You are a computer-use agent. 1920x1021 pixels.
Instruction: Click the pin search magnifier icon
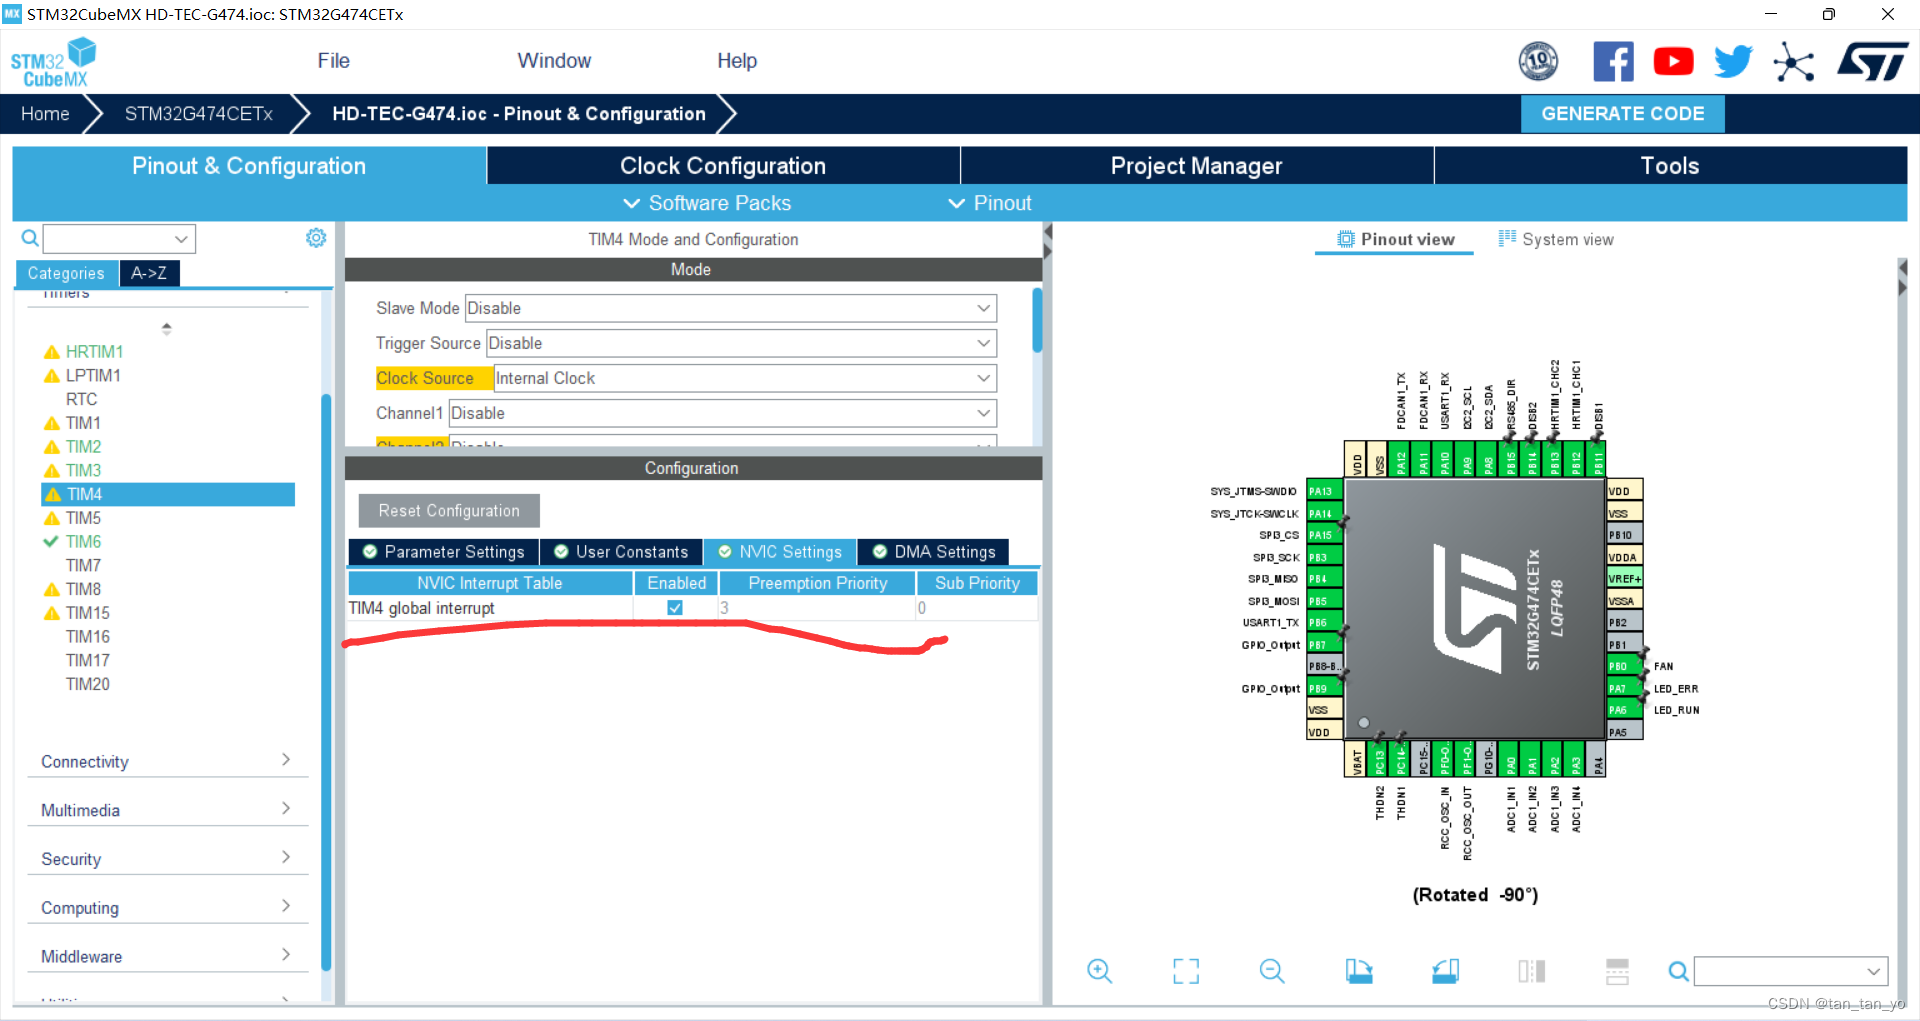pos(1678,970)
